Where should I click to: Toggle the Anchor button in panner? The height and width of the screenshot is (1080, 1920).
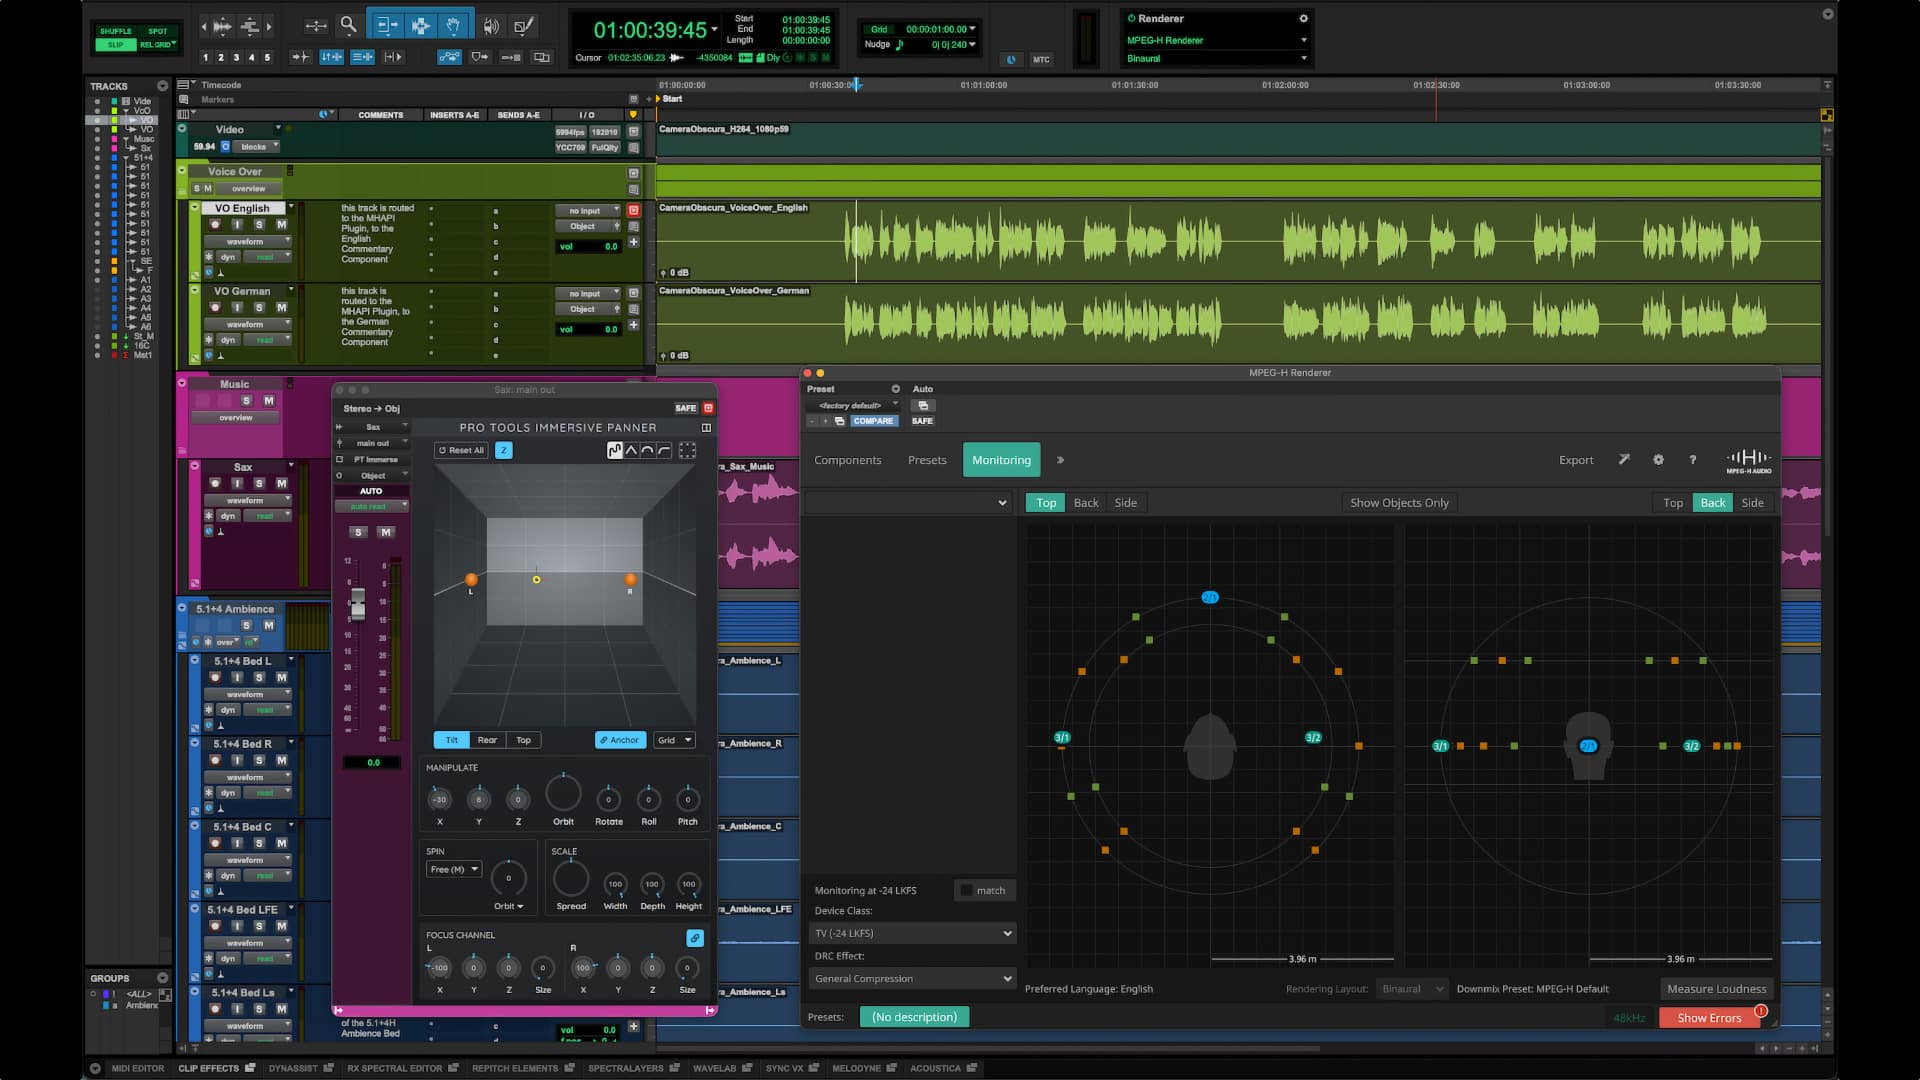(x=620, y=740)
